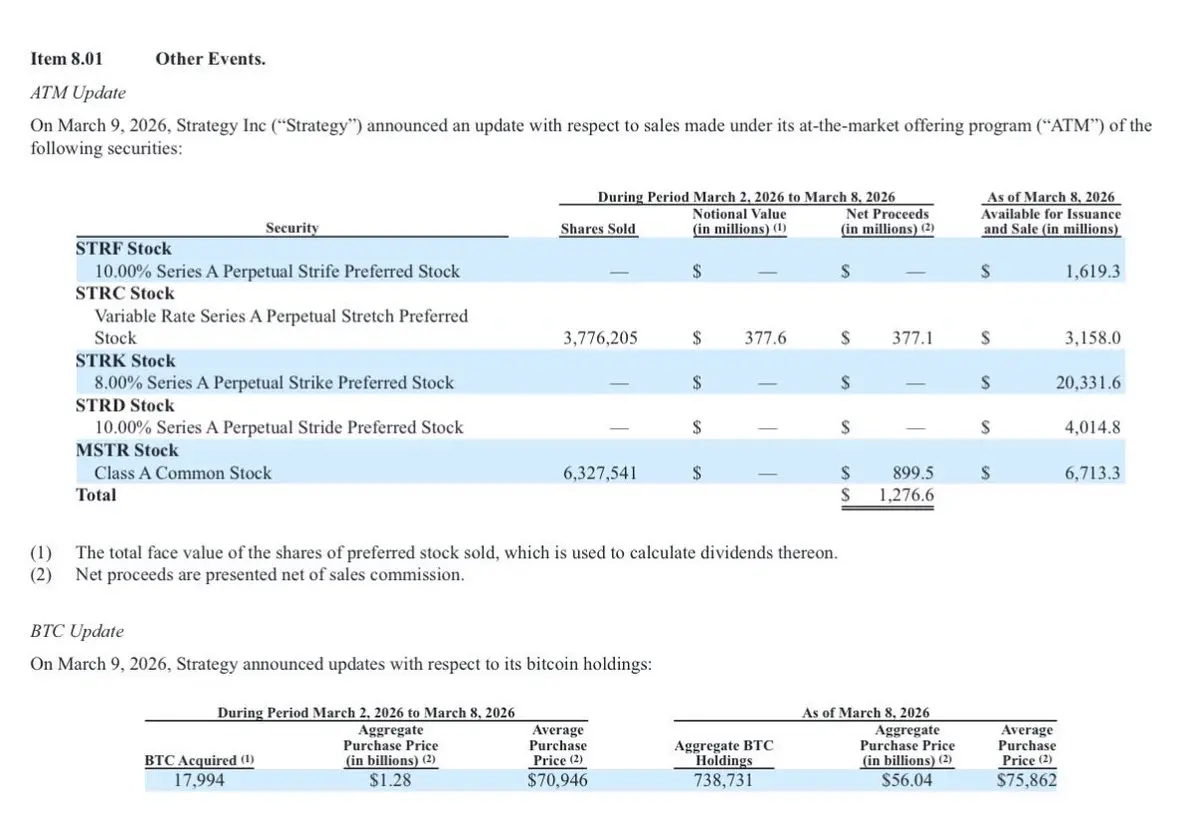
Task: Select the average purchase price $75,862
Action: coord(1027,781)
